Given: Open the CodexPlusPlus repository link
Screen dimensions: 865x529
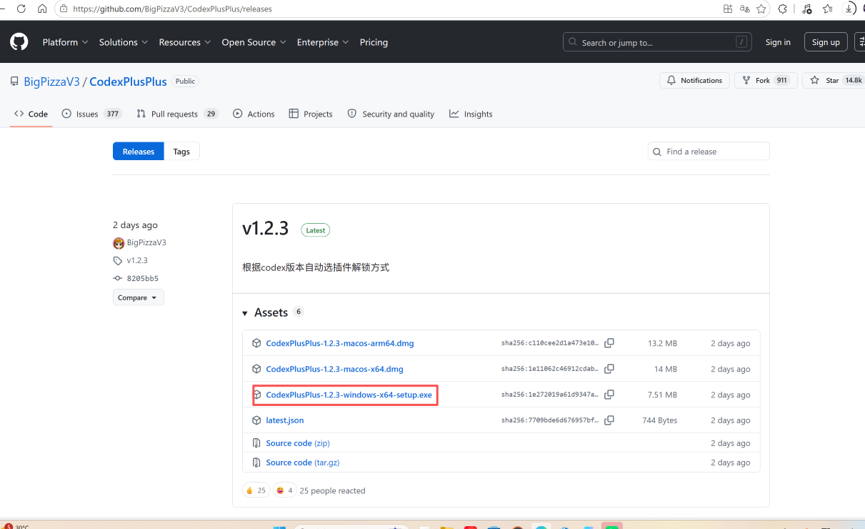Looking at the screenshot, I should [128, 82].
